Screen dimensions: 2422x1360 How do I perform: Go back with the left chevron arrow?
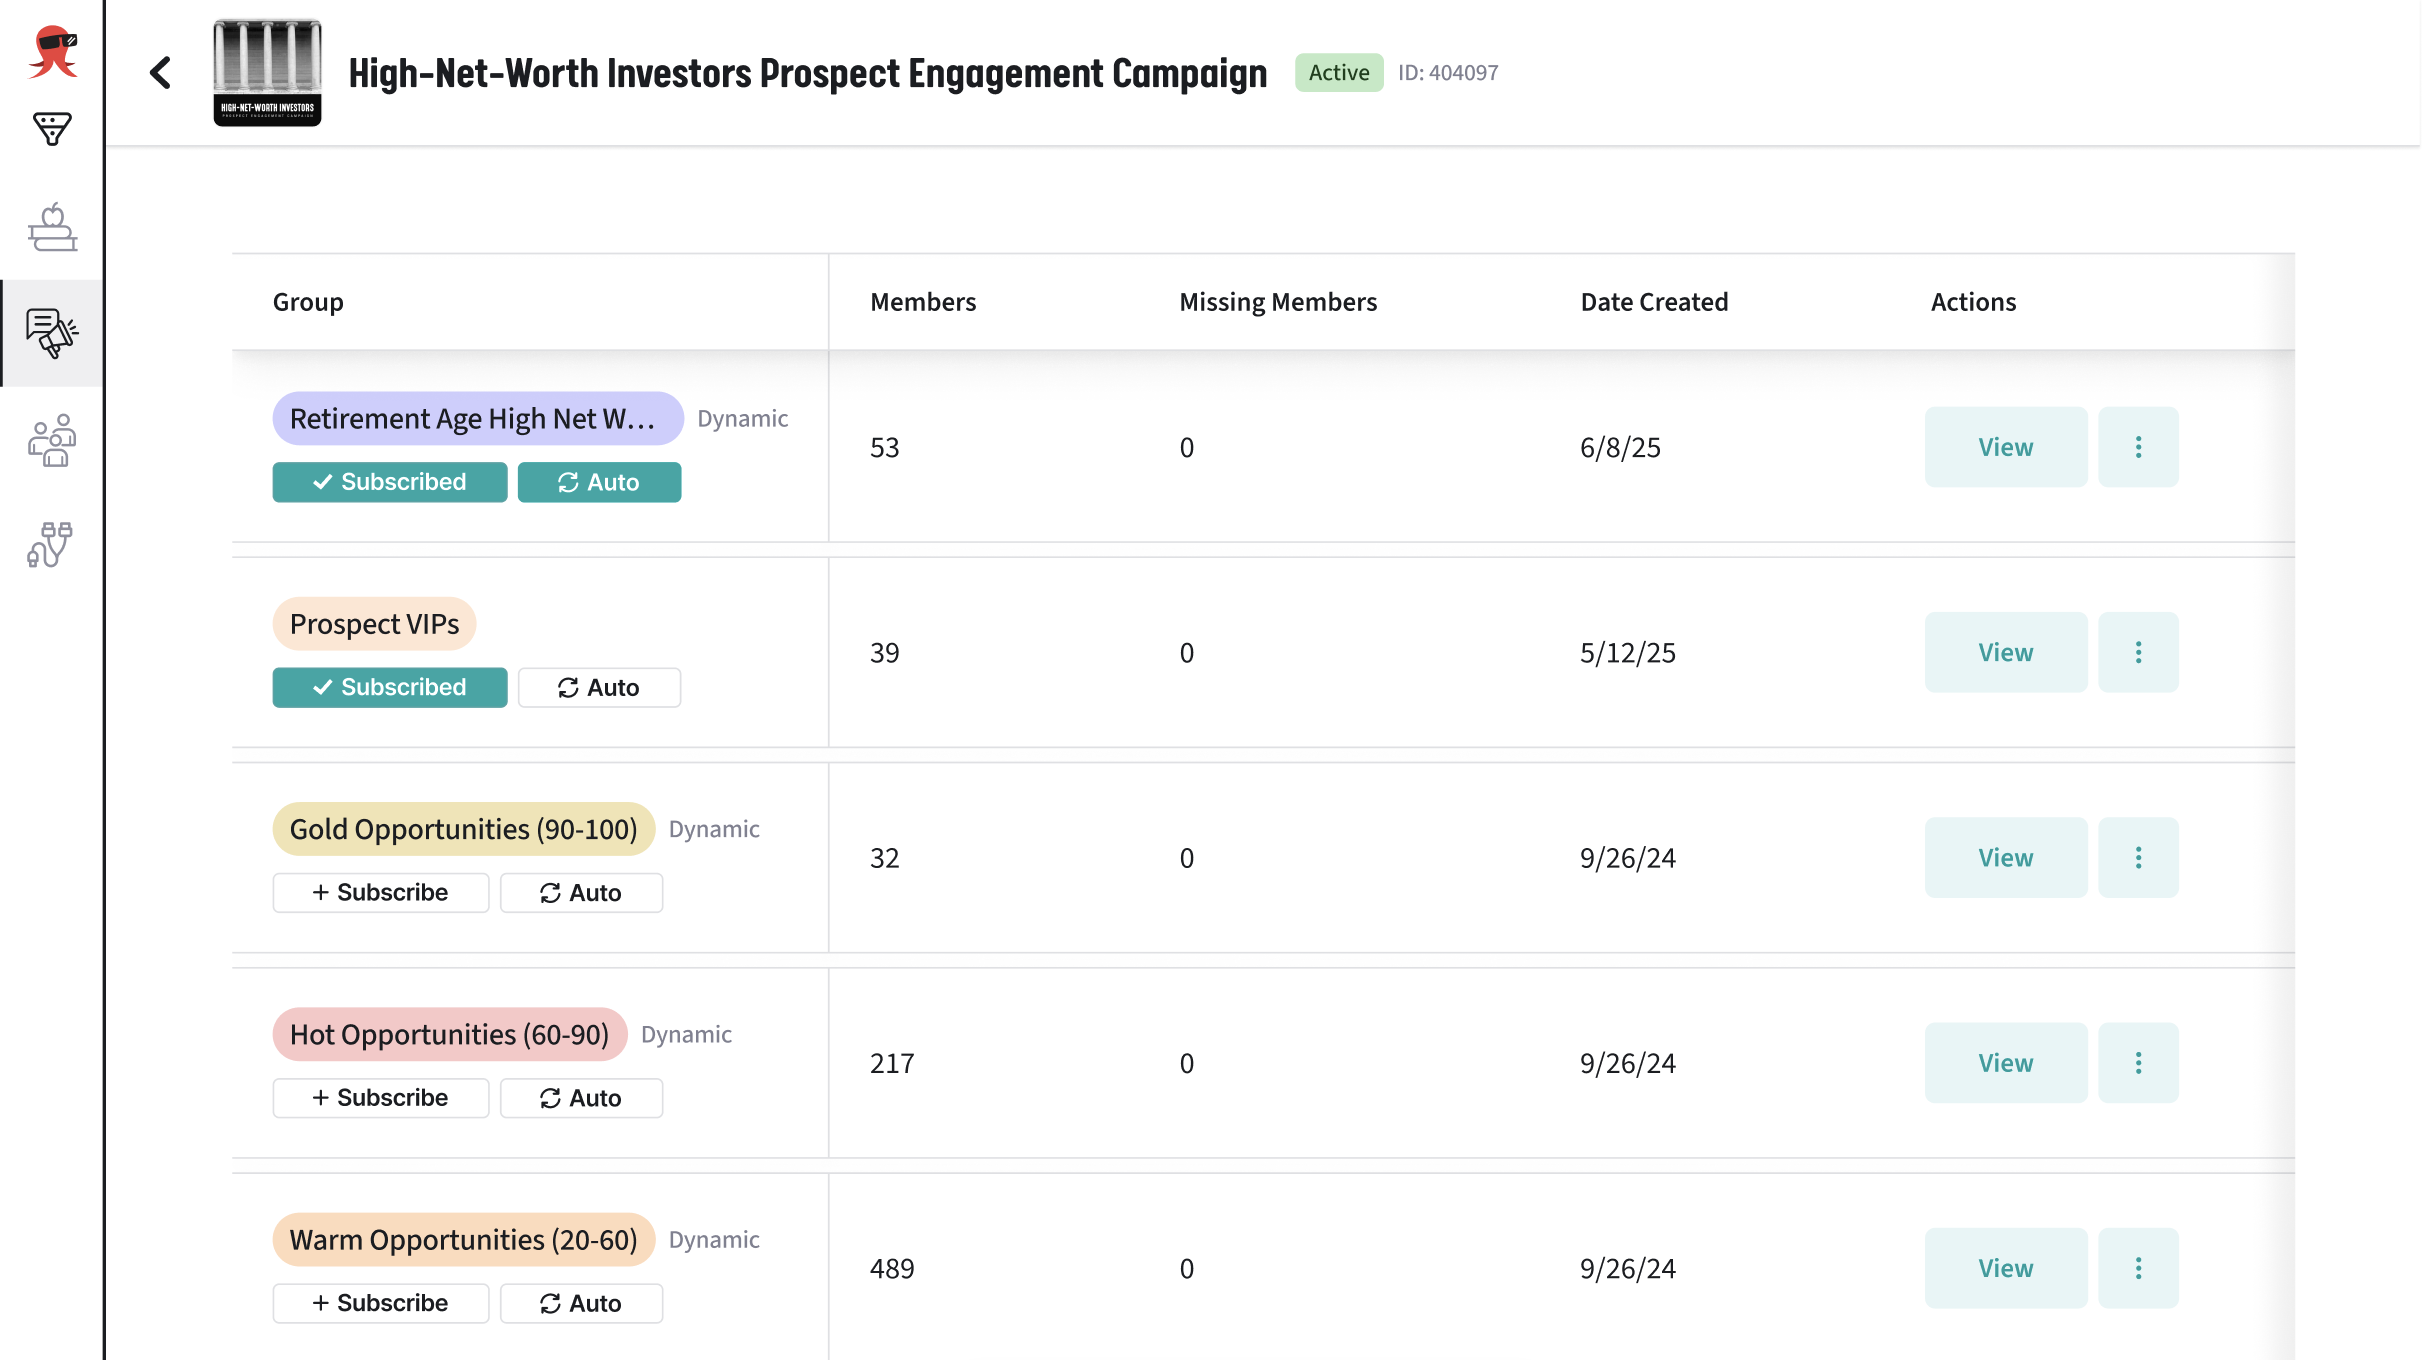[160, 73]
